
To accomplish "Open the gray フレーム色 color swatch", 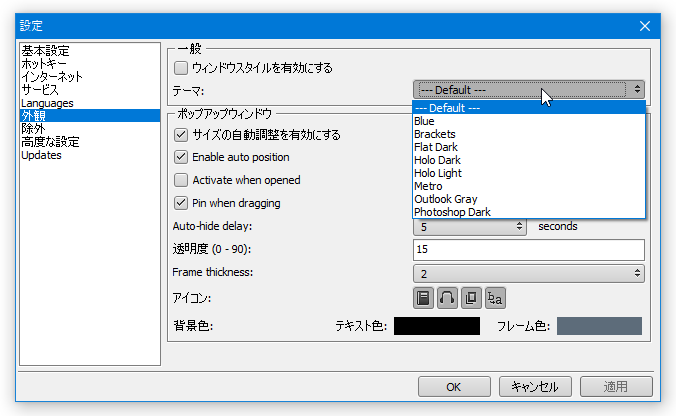I will pos(599,326).
